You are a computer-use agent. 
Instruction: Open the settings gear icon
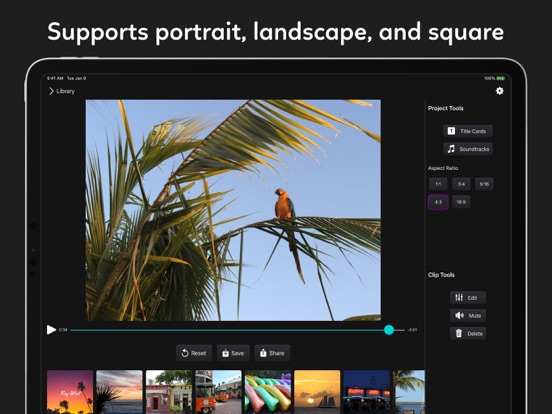pyautogui.click(x=499, y=91)
